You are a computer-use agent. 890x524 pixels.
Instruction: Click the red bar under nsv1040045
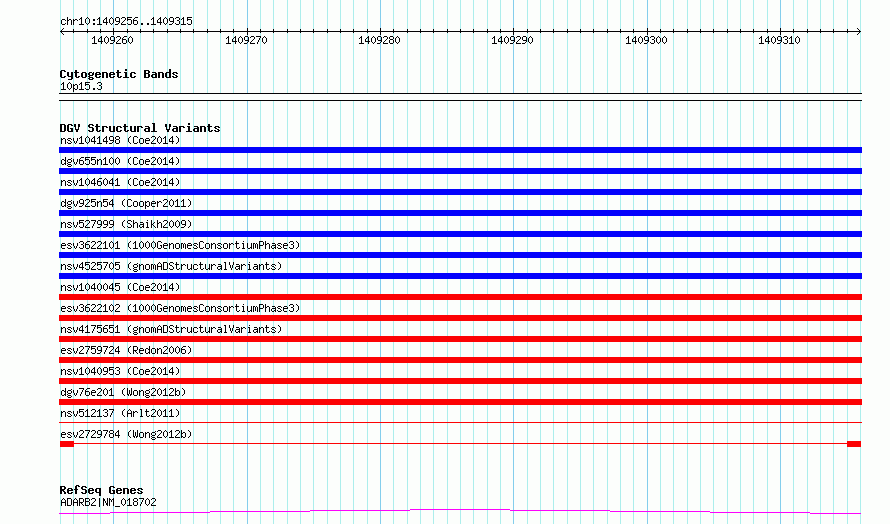(x=460, y=297)
